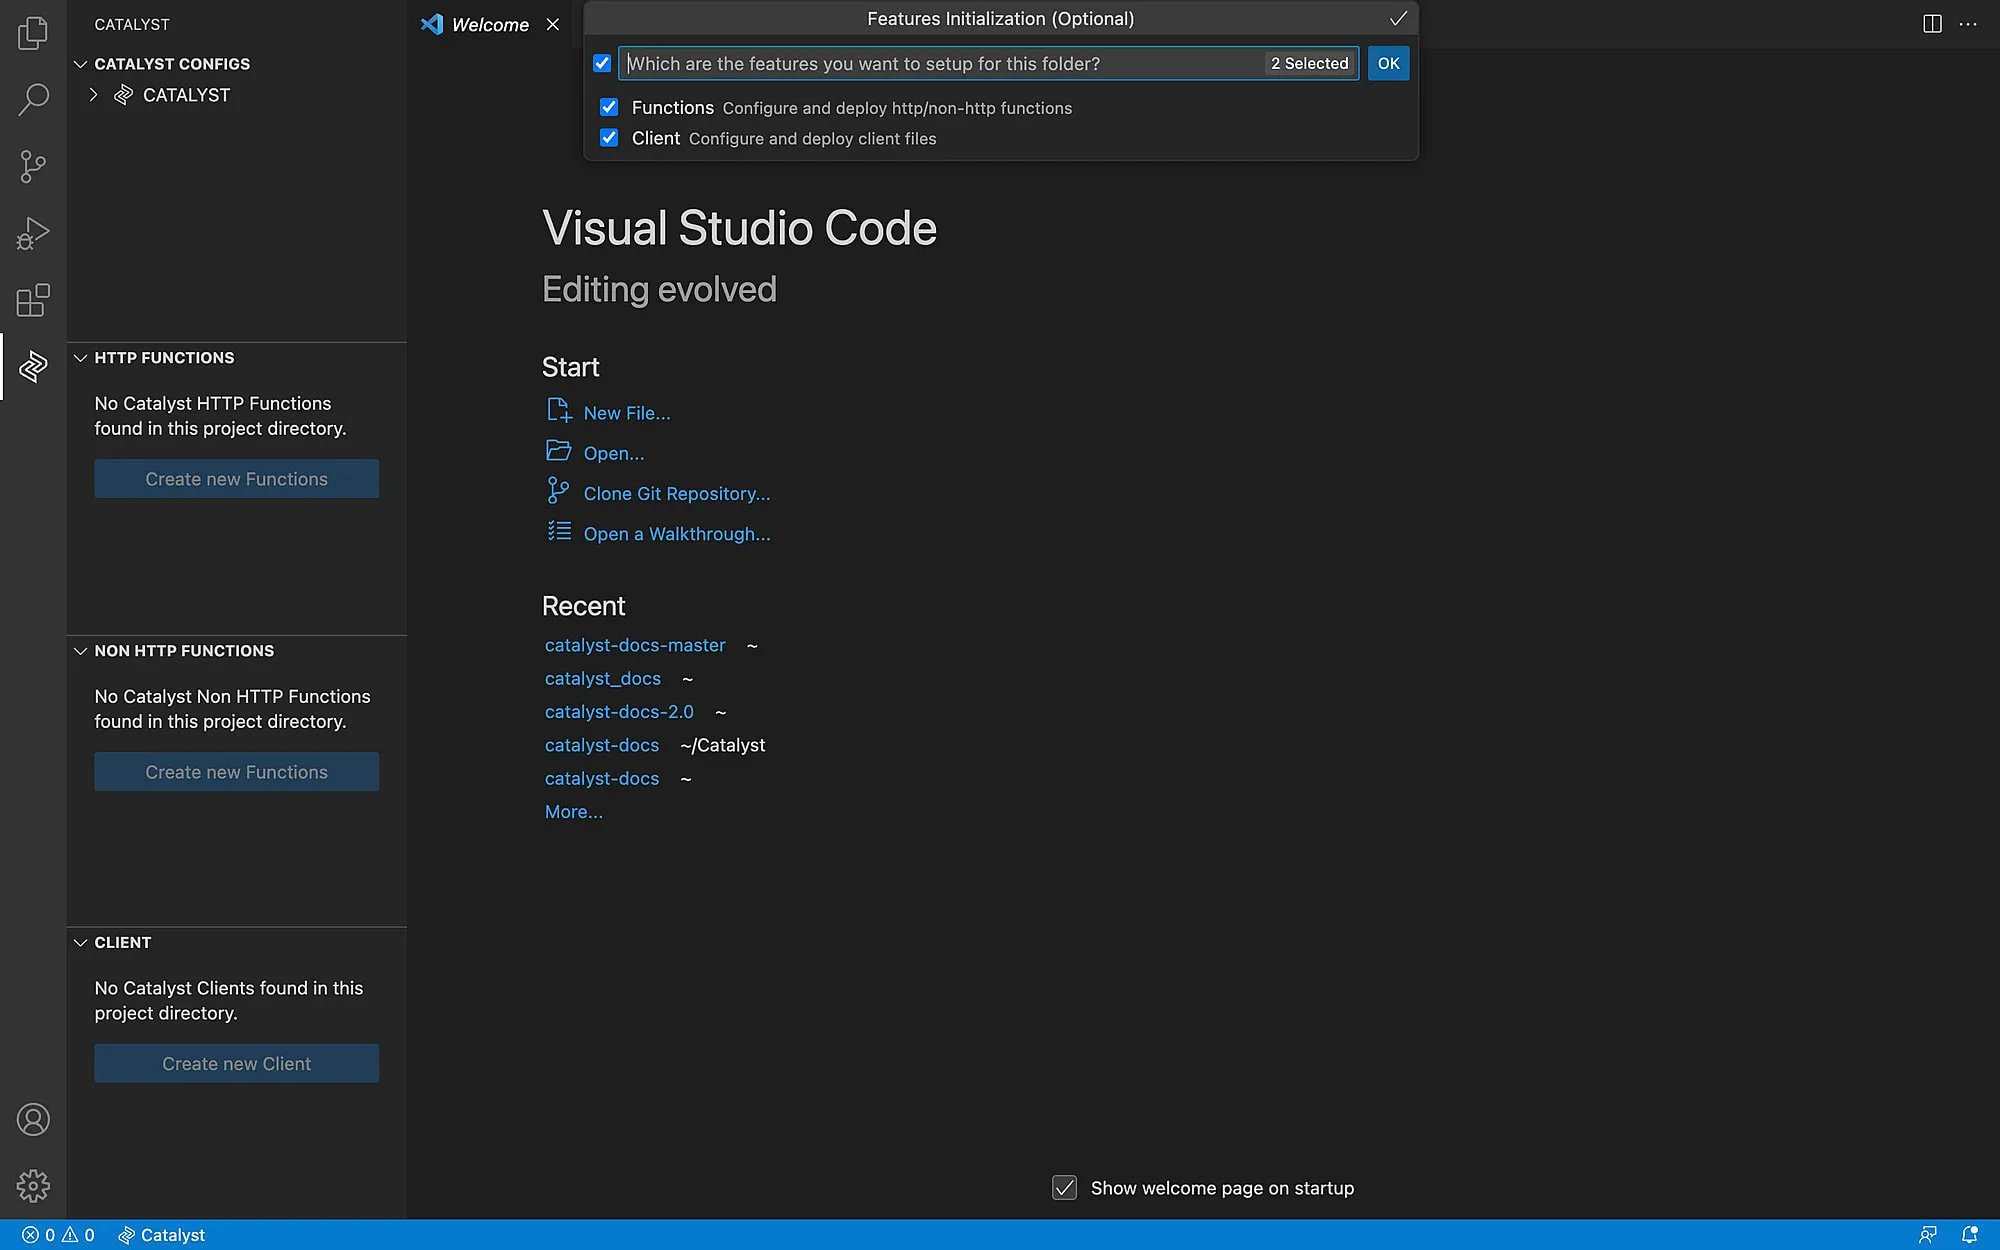The width and height of the screenshot is (2000, 1250).
Task: Click the Clone Git Repository icon
Action: click(x=559, y=491)
